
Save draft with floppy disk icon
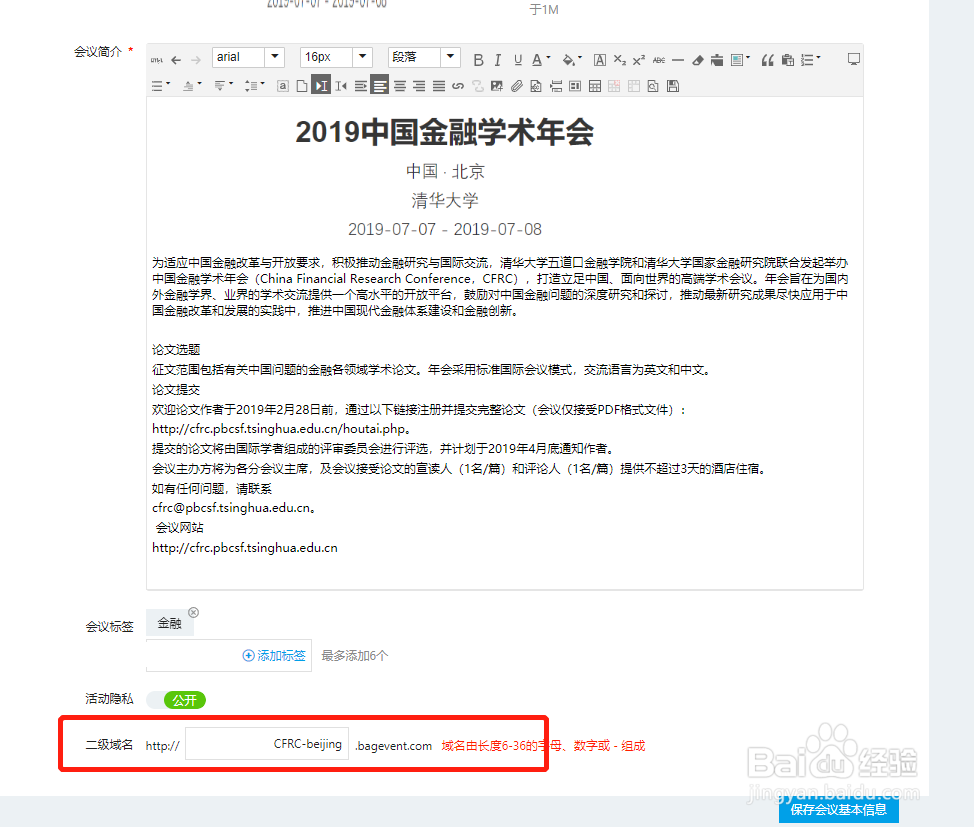pyautogui.click(x=673, y=86)
